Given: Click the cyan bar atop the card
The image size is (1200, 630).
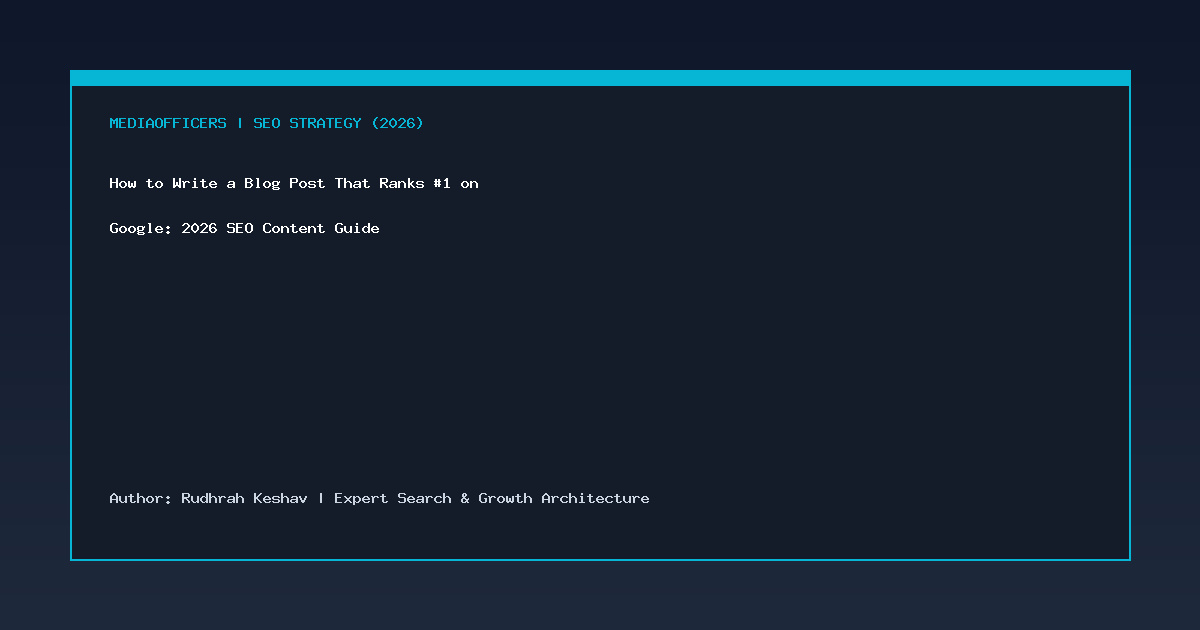Looking at the screenshot, I should pos(600,78).
